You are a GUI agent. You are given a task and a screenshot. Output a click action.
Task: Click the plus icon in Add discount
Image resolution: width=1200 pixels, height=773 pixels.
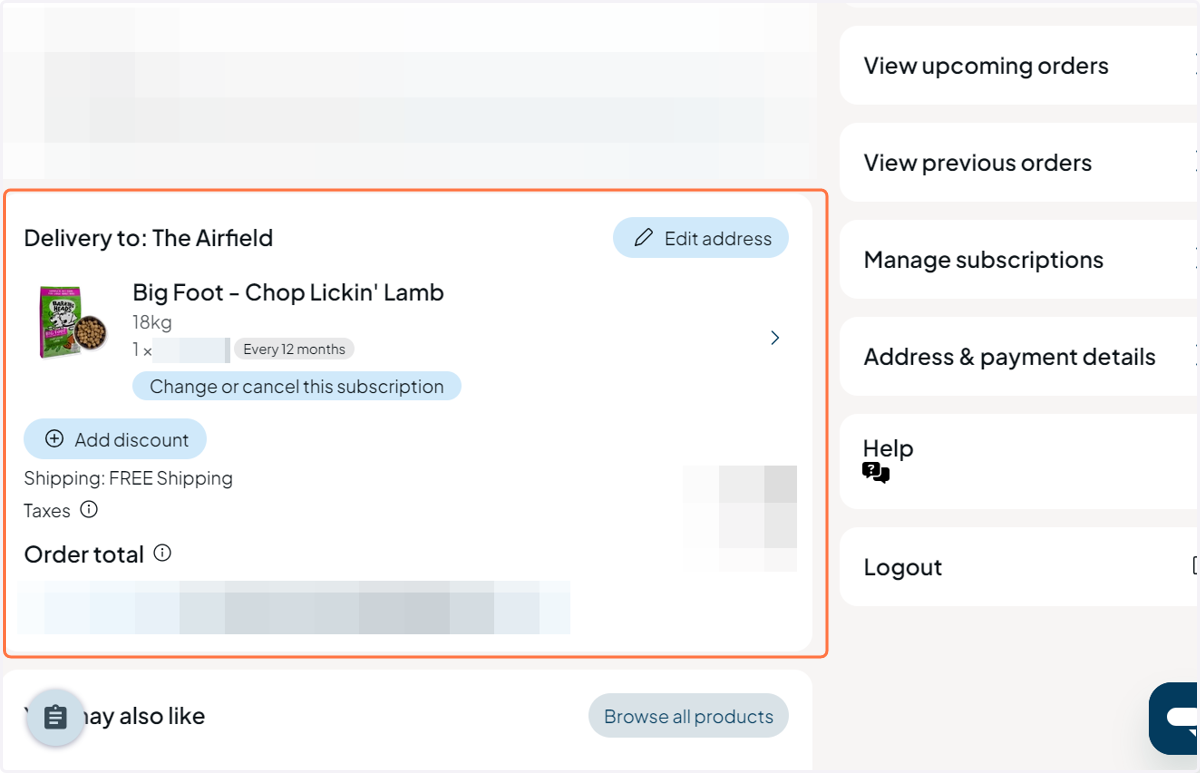tap(55, 439)
